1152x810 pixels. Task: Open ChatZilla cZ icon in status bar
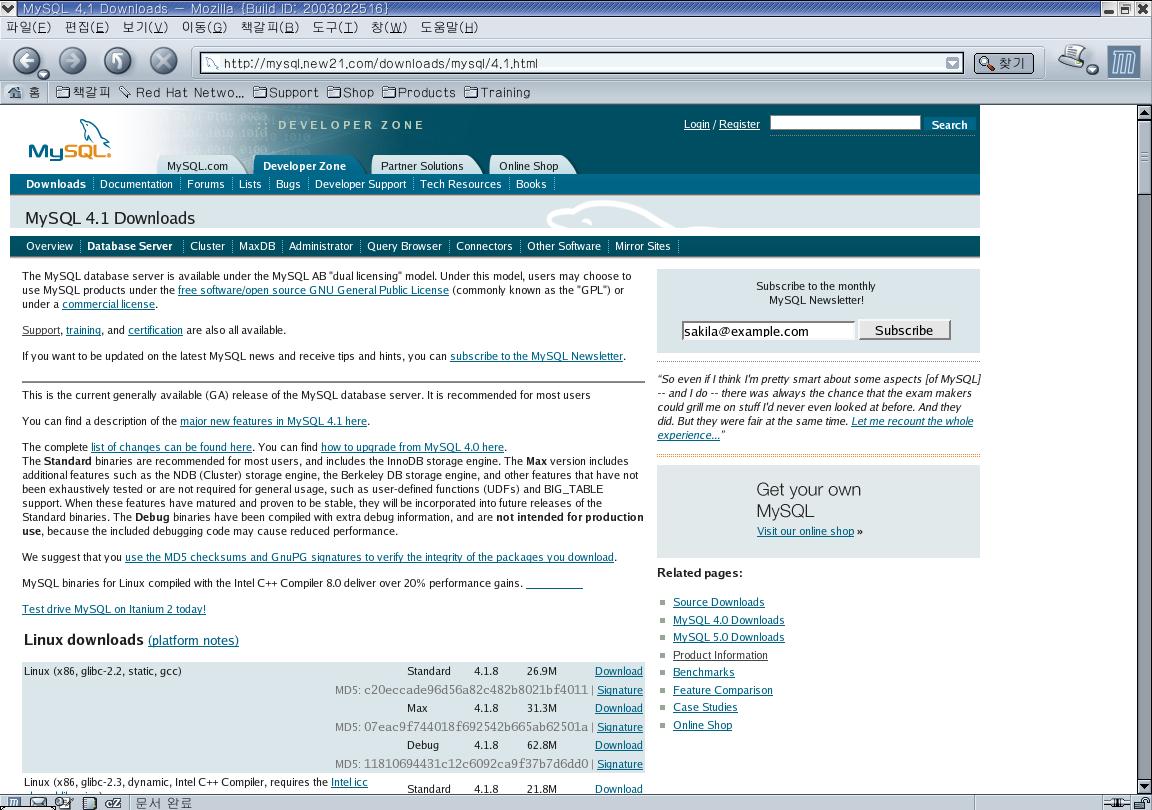click(113, 803)
